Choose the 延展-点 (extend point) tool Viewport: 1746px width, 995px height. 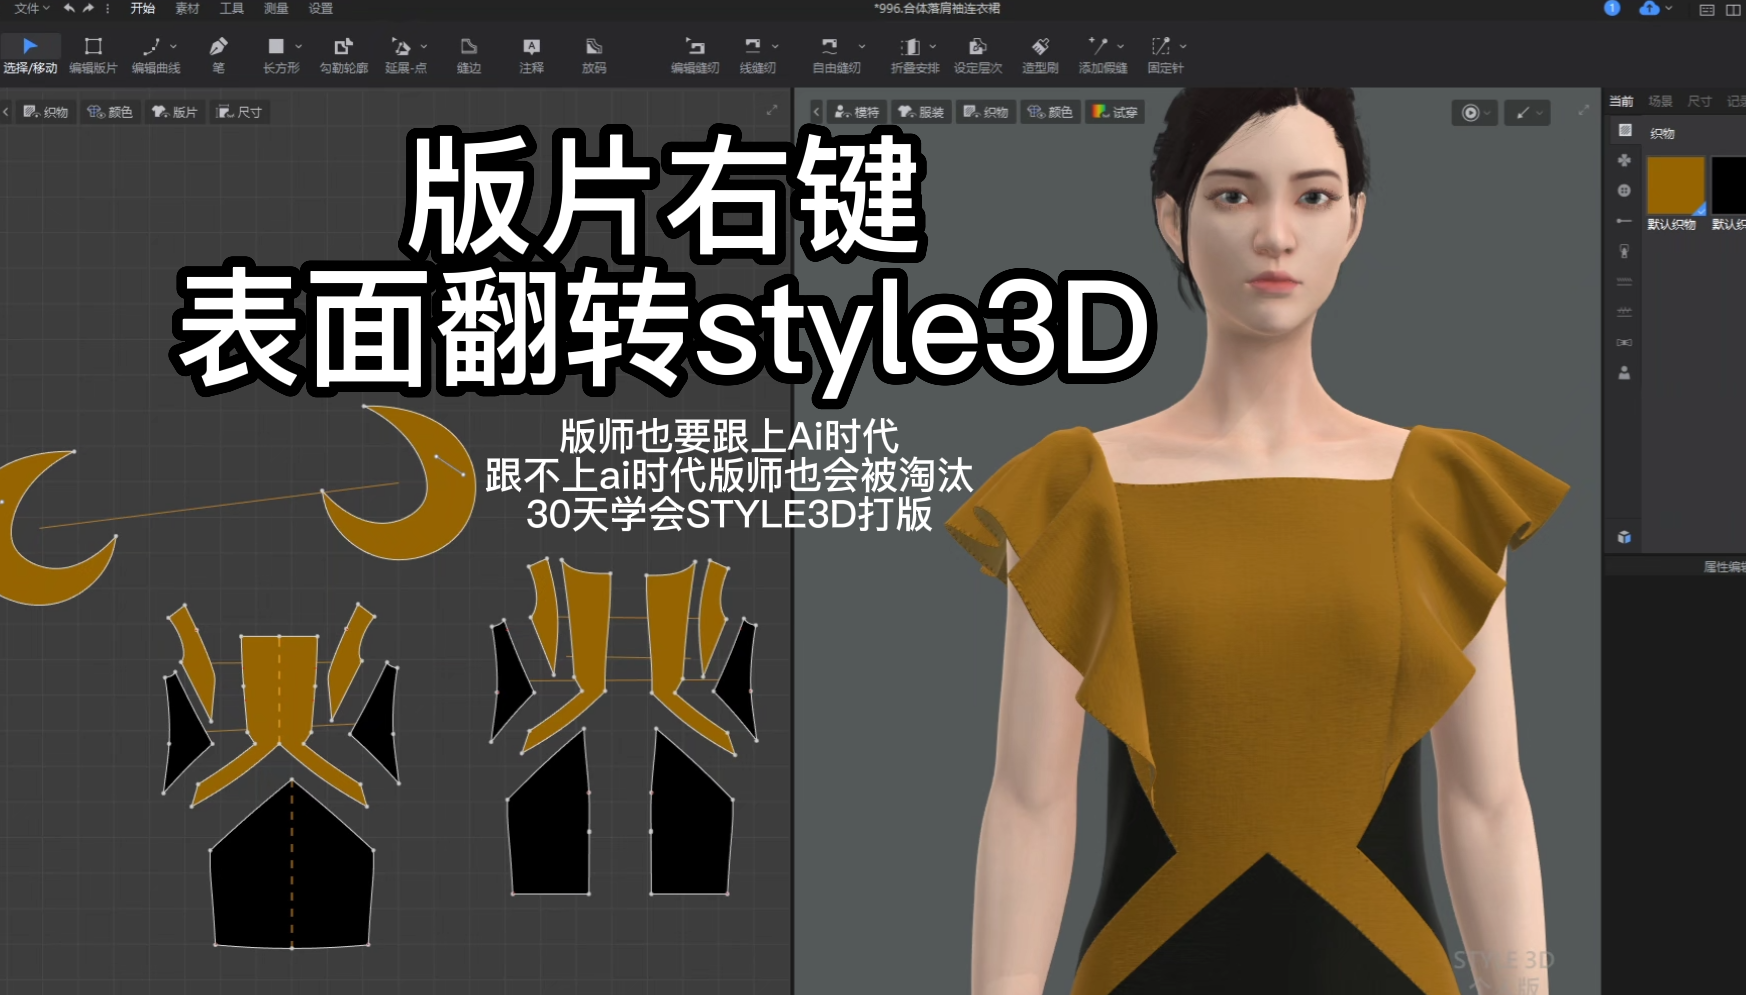405,55
